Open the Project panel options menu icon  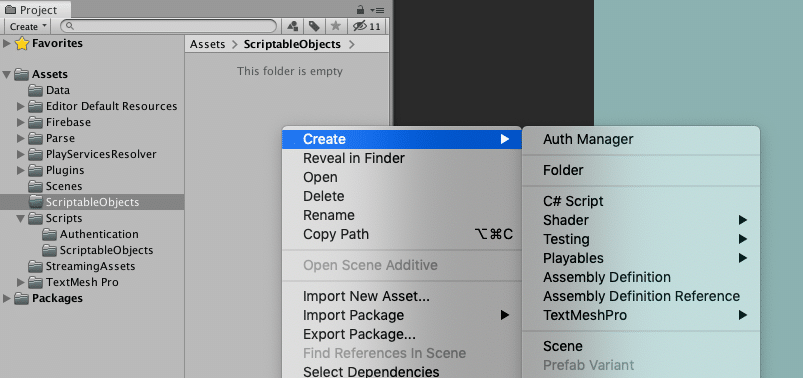coord(378,10)
